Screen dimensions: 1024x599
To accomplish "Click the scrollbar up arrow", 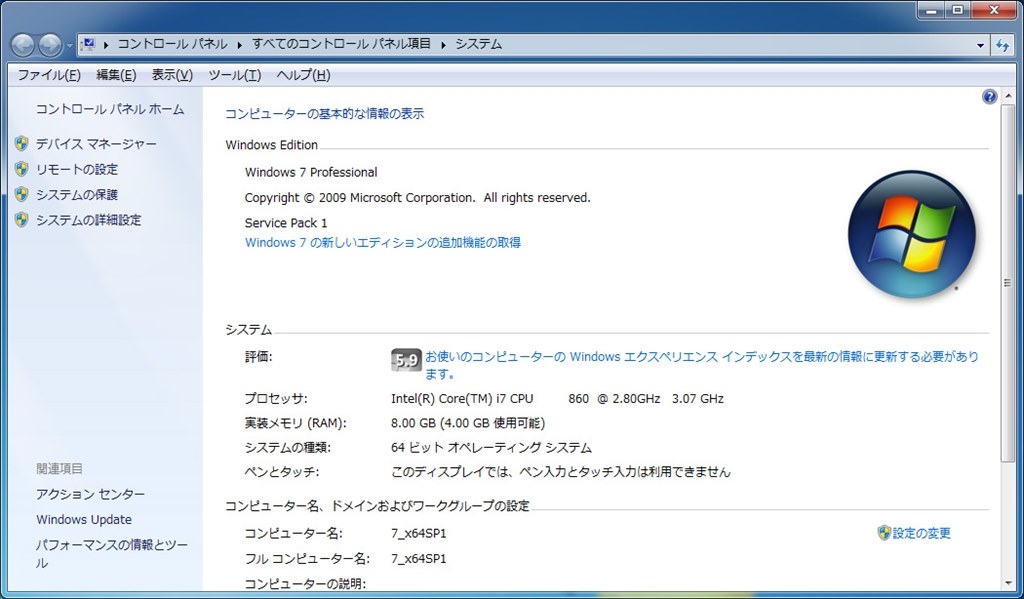I will [1008, 96].
